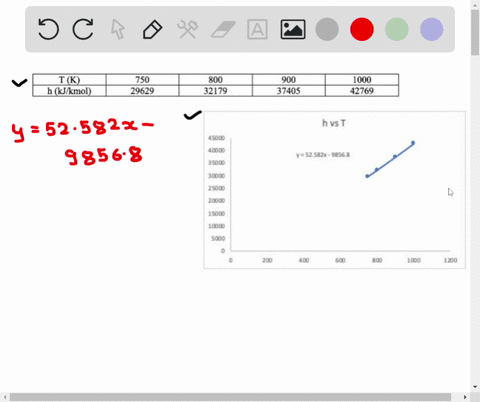The image size is (480, 402).
Task: Insert an image with the picture icon
Action: click(293, 29)
